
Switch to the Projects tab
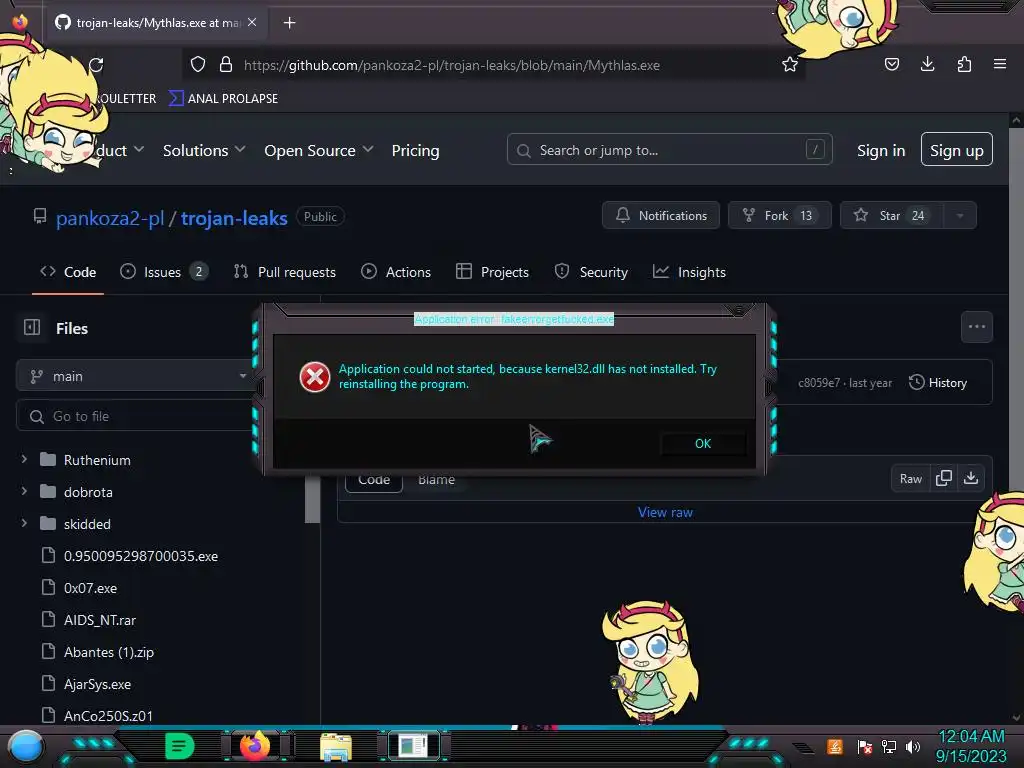coord(492,272)
